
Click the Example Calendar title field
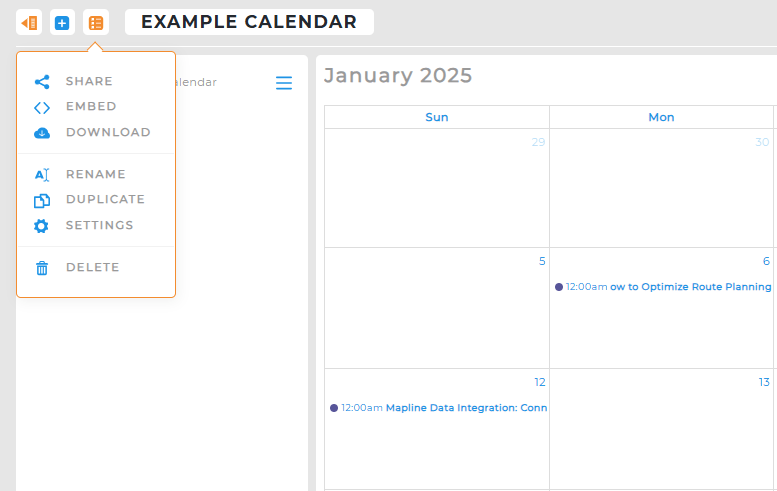pyautogui.click(x=249, y=22)
